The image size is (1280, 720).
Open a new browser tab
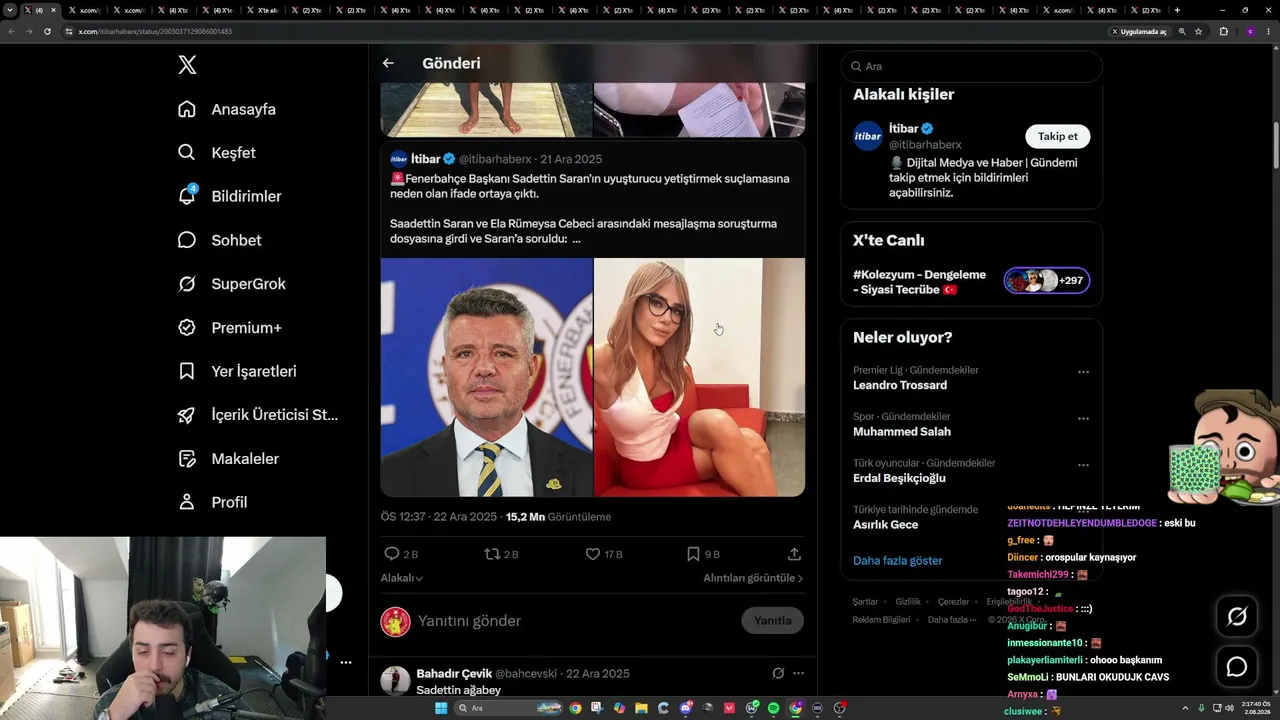click(1177, 10)
